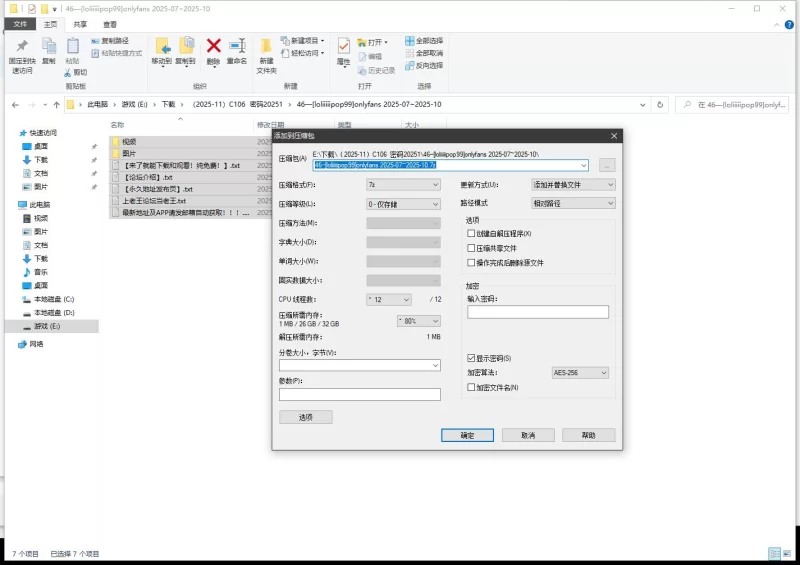This screenshot has width=800, height=565.
Task: Switch to the Share (共享) ribbon tab
Action: (x=80, y=24)
